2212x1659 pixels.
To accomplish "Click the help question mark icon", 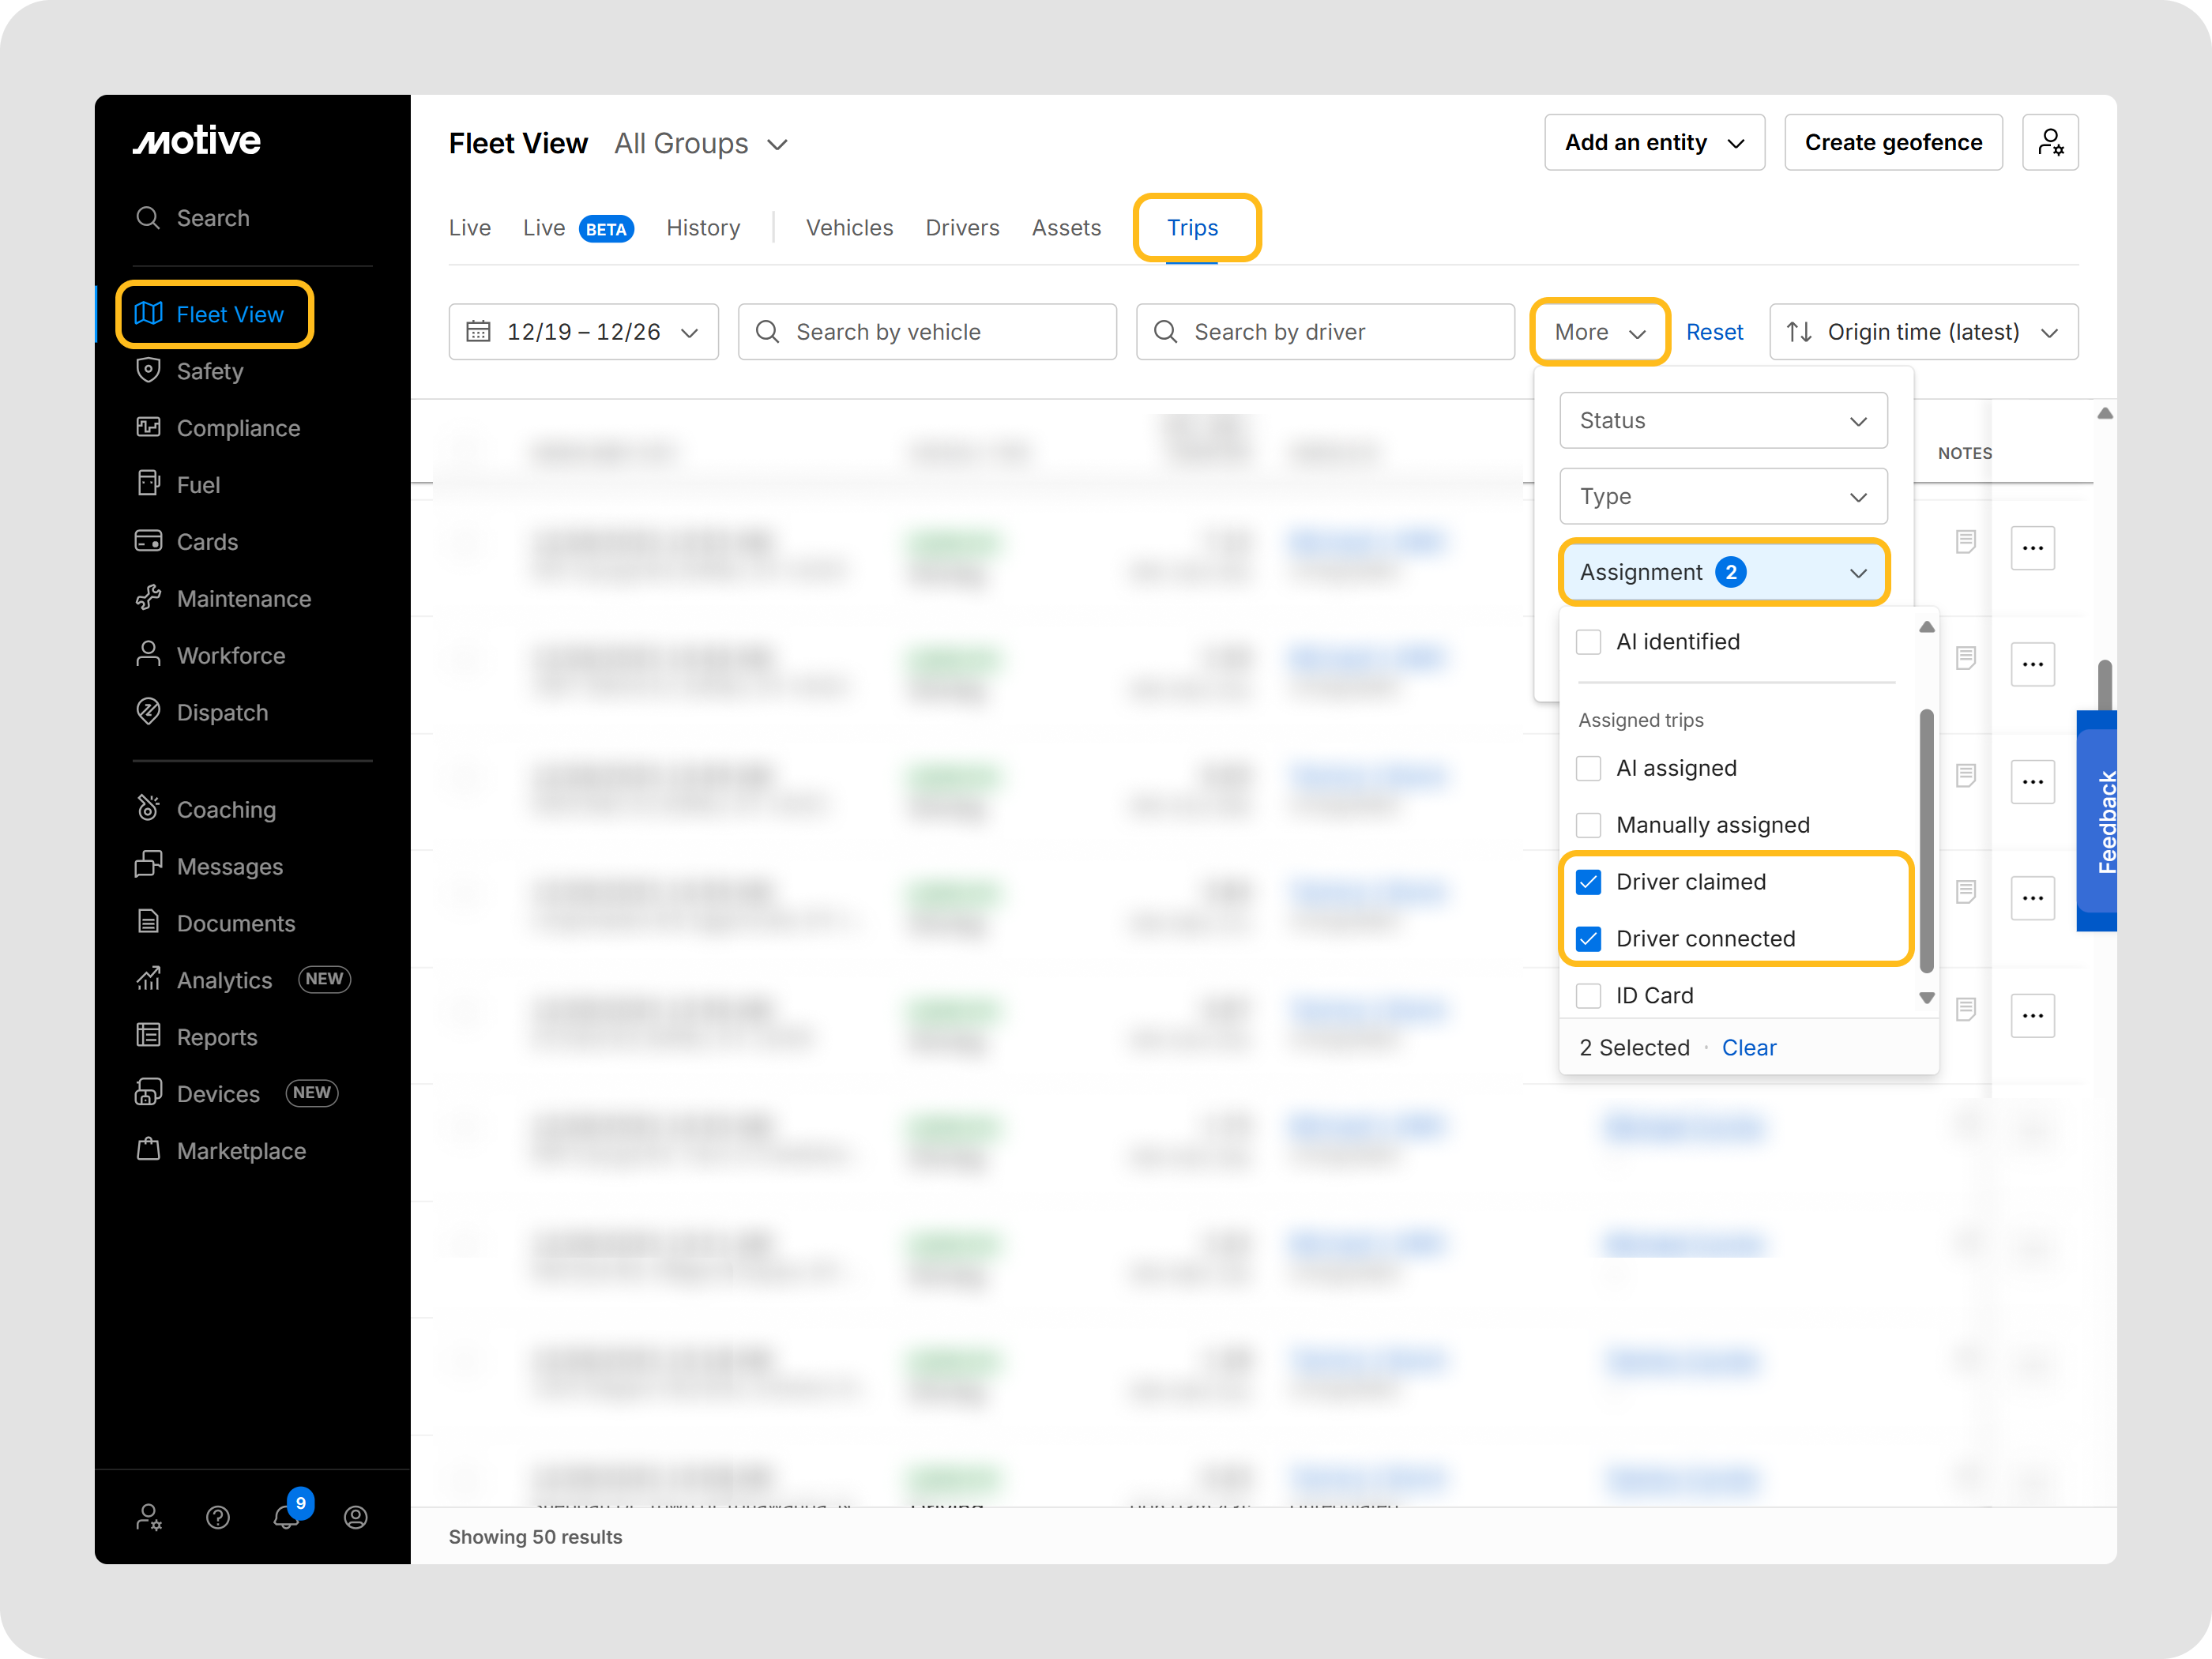I will pyautogui.click(x=217, y=1517).
